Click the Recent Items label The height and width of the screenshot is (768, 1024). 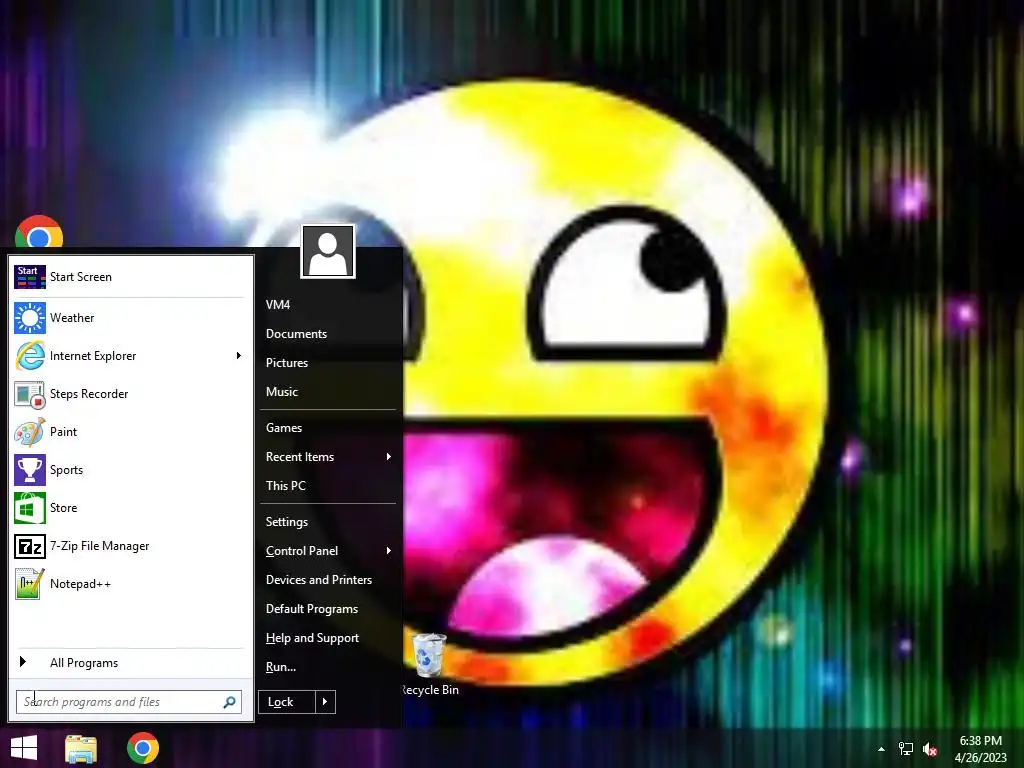pos(300,457)
